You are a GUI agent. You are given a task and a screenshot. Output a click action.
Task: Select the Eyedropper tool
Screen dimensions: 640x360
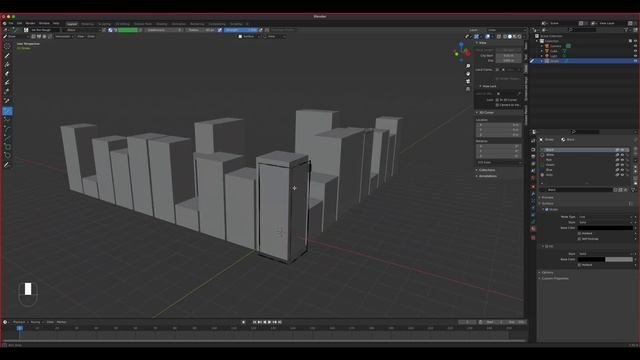(x=7, y=101)
